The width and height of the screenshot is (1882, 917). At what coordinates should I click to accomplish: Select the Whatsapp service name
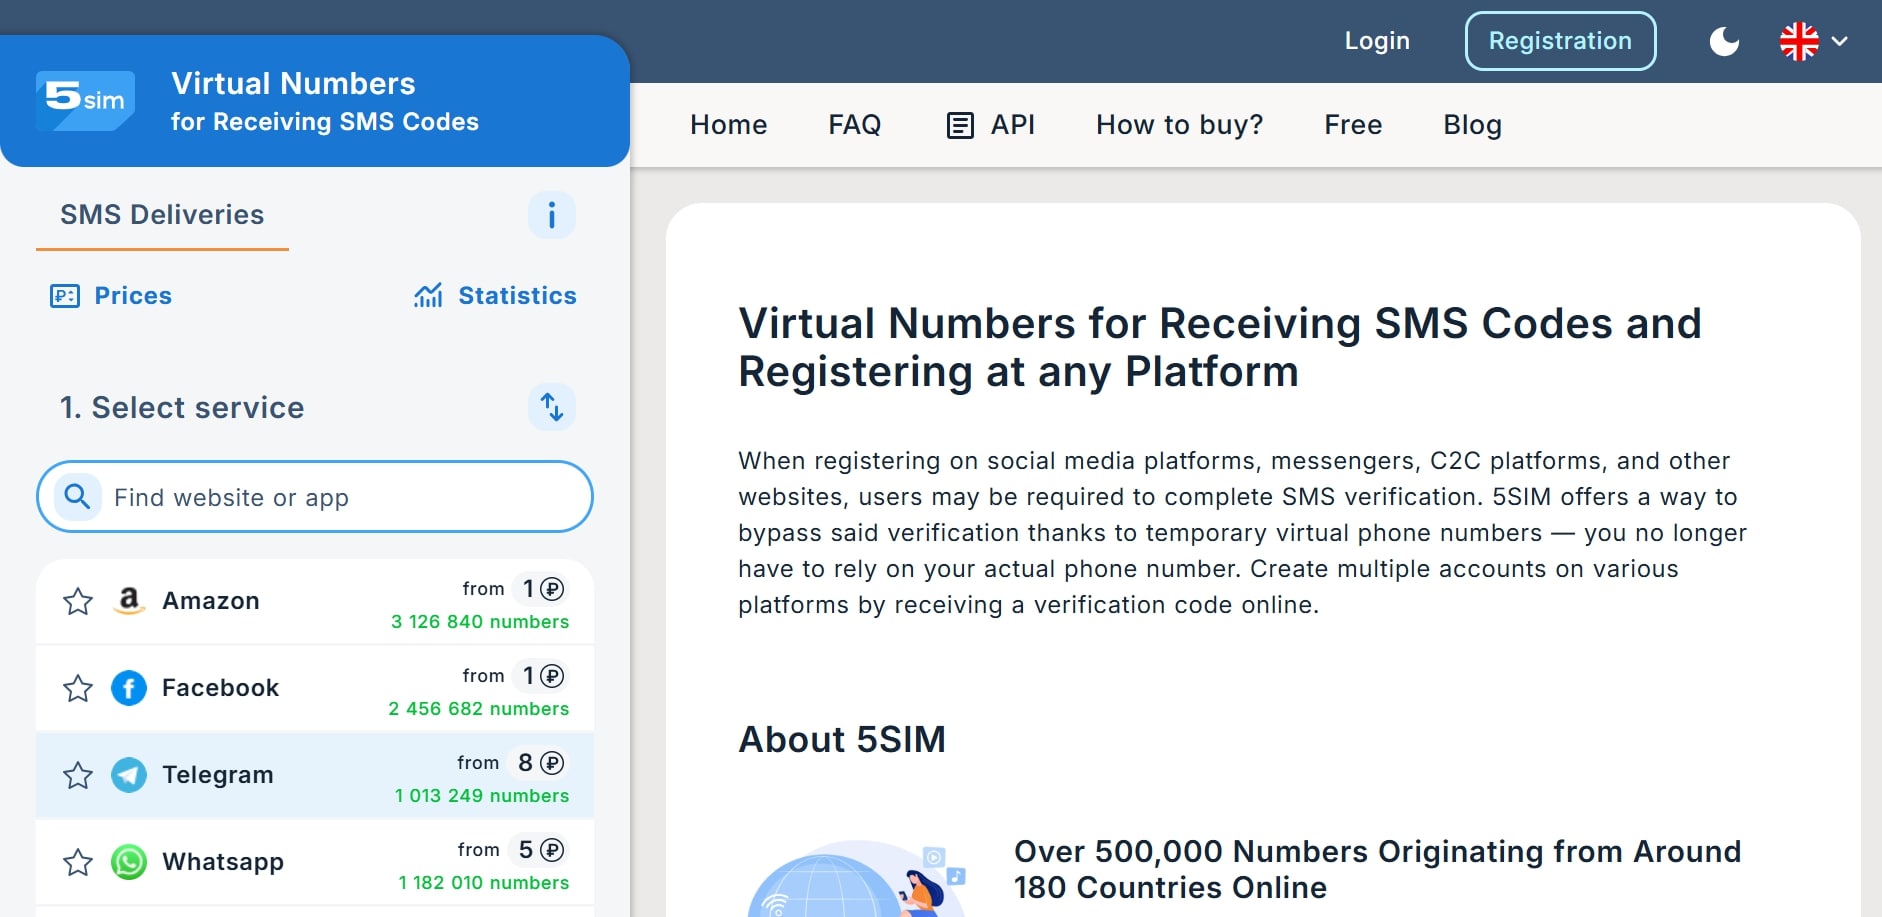point(223,862)
